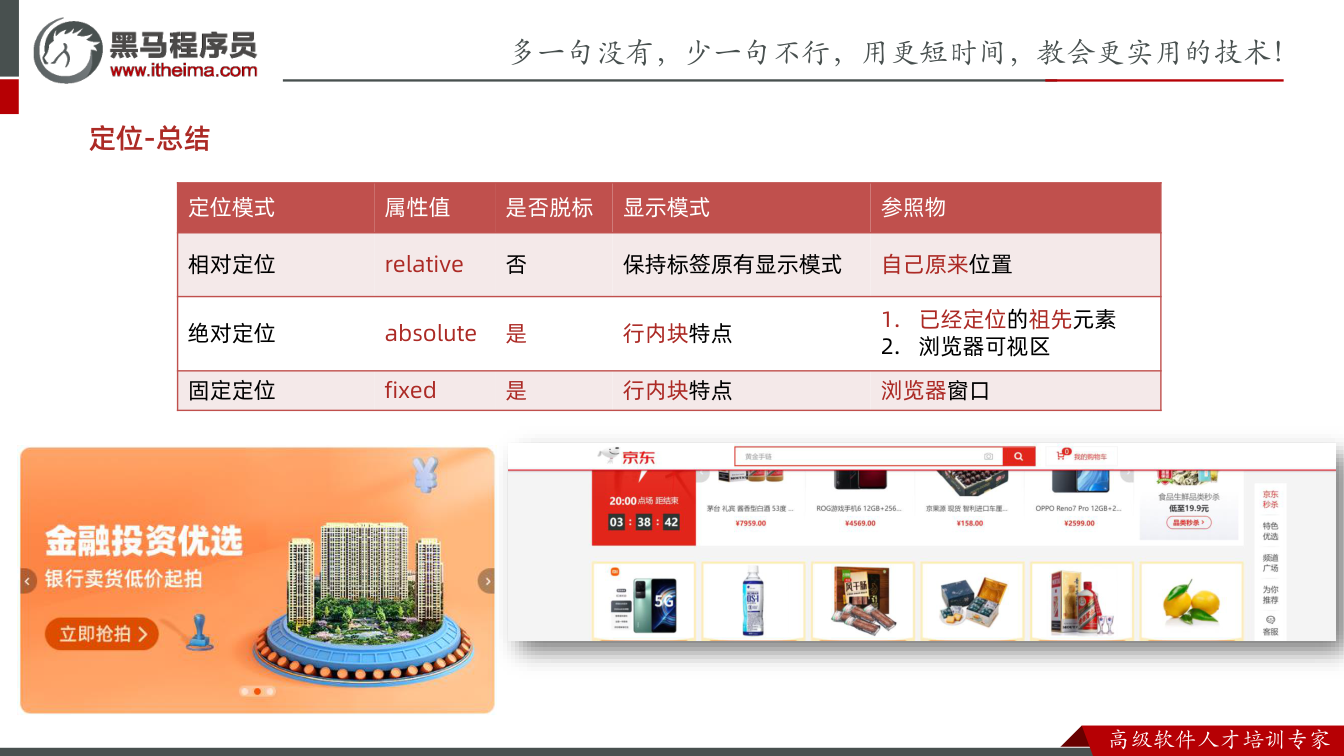
Task: Open the 风干肠 sausage product thumbnail
Action: point(862,601)
